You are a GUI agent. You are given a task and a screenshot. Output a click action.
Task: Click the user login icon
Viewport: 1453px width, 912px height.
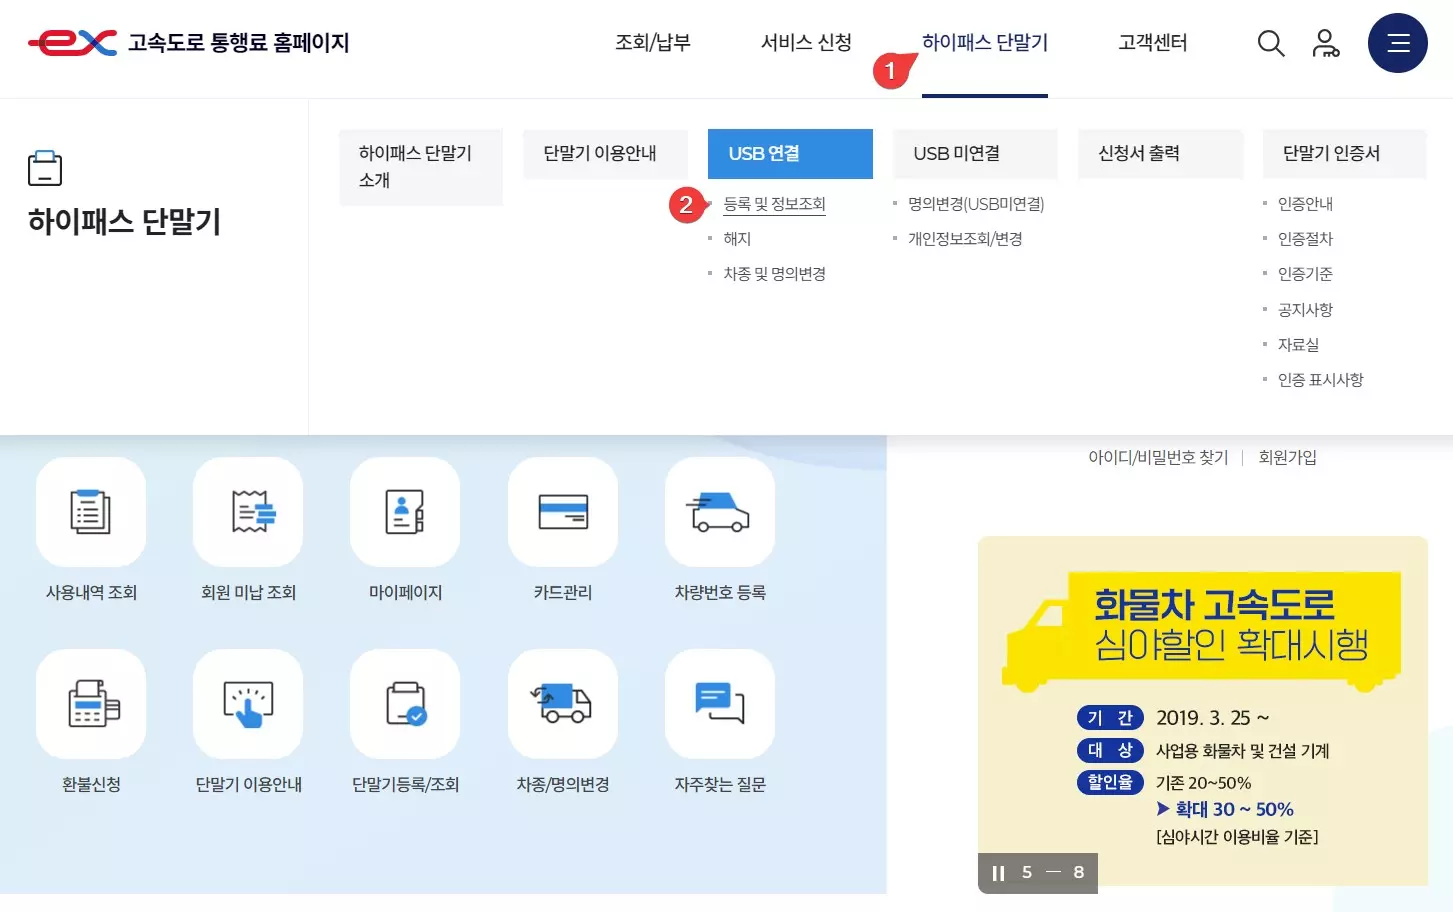1326,43
